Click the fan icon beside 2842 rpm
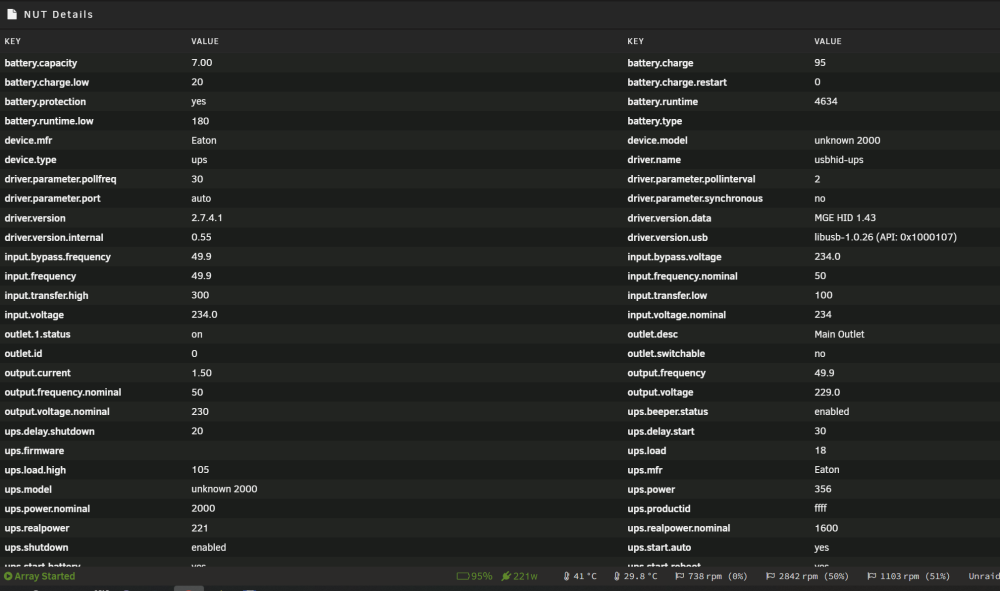This screenshot has width=1000, height=591. [x=770, y=576]
